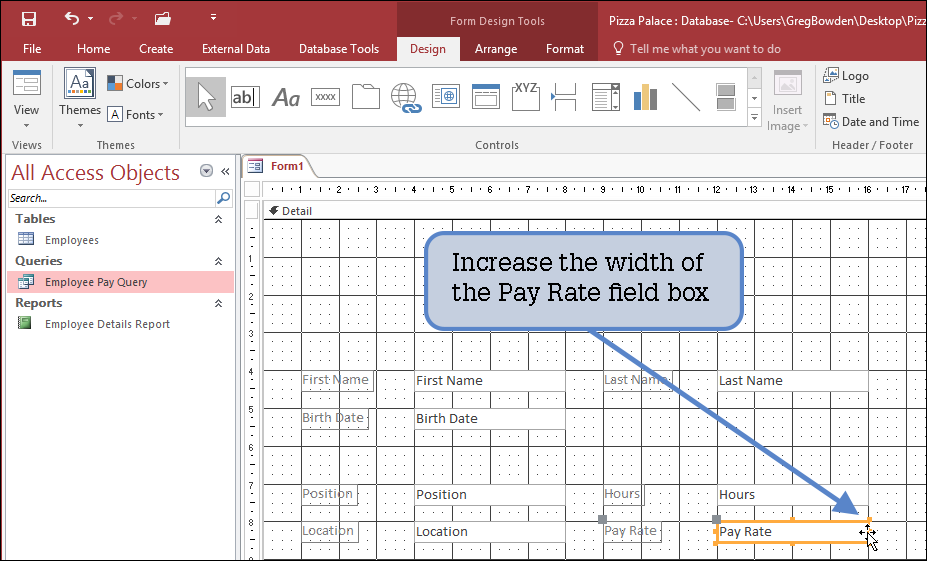Switch to the Format tab

565,49
